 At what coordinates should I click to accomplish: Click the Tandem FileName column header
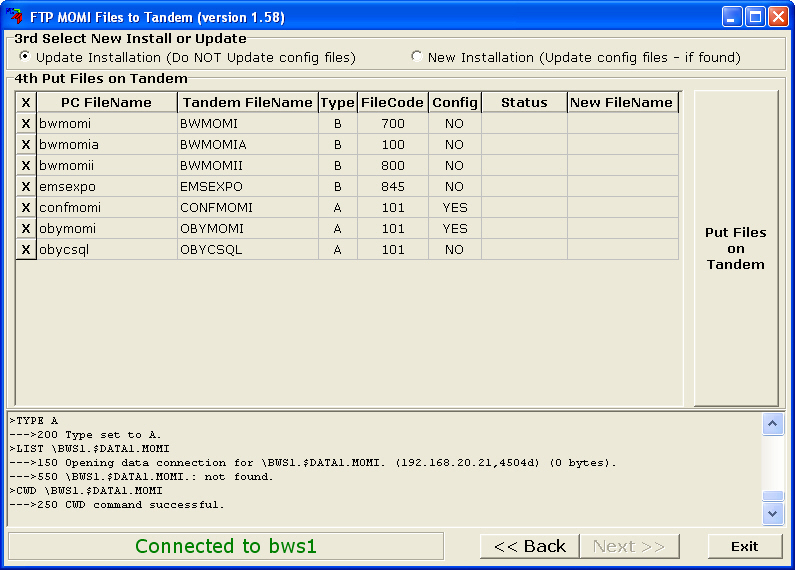click(247, 102)
